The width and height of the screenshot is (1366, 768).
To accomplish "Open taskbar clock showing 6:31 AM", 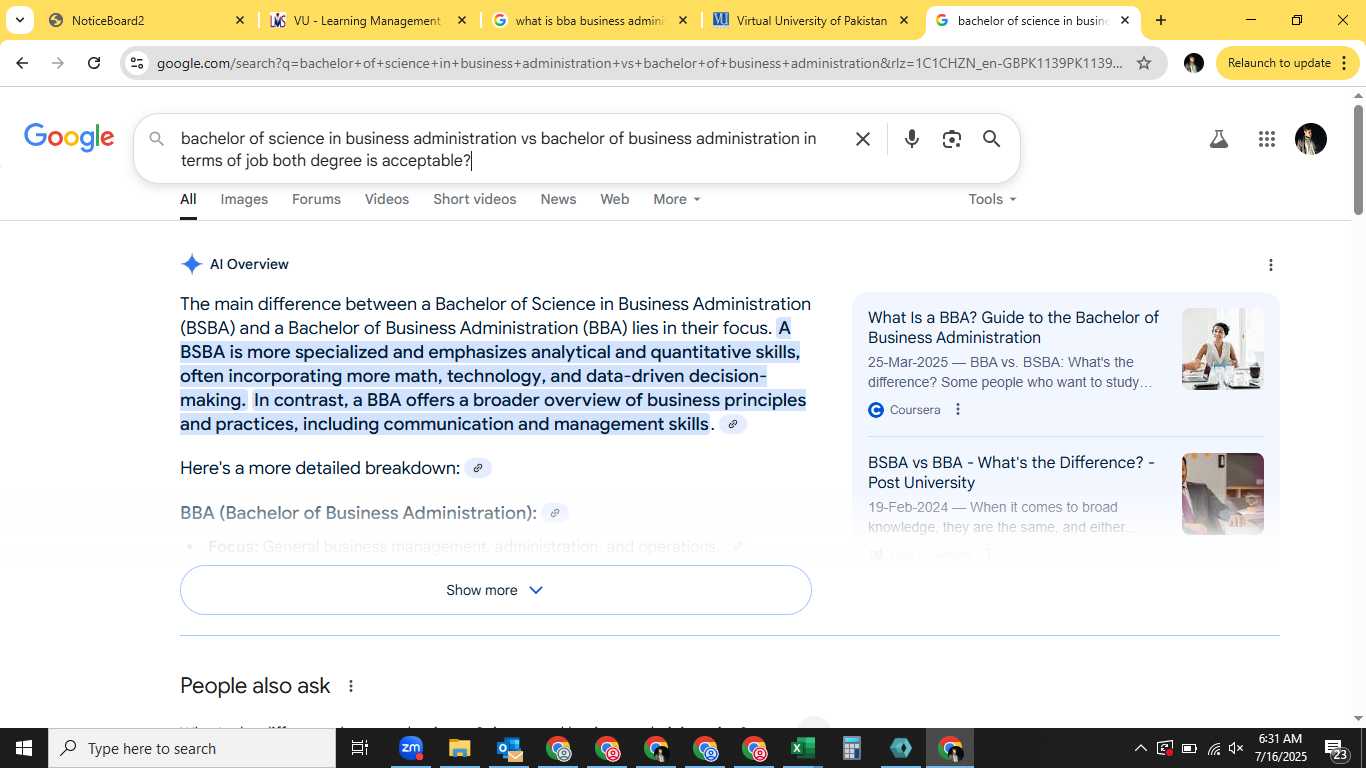I will [1280, 748].
